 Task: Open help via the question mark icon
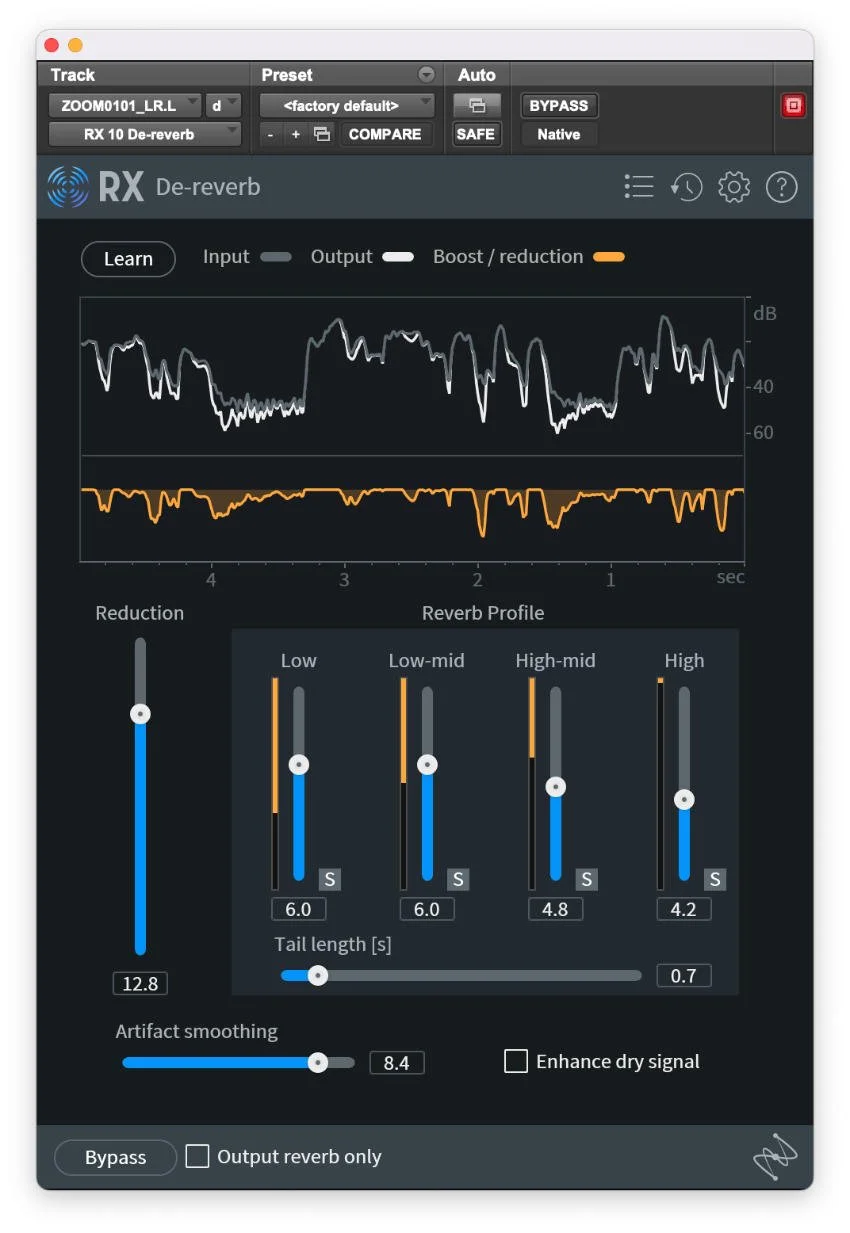click(781, 186)
